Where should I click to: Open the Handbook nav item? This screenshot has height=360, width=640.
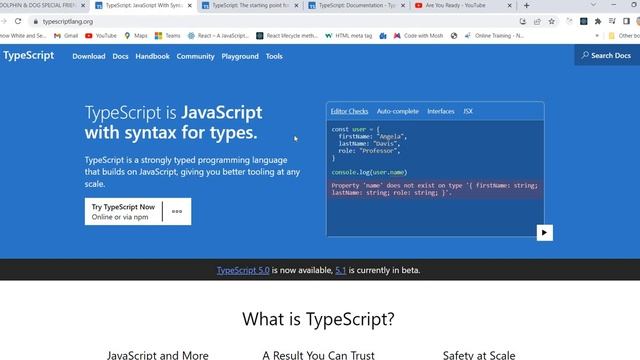(152, 56)
